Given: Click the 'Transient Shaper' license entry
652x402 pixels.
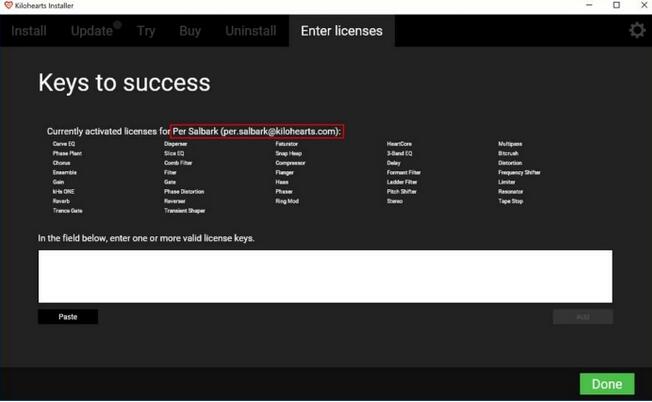Looking at the screenshot, I should pos(185,211).
